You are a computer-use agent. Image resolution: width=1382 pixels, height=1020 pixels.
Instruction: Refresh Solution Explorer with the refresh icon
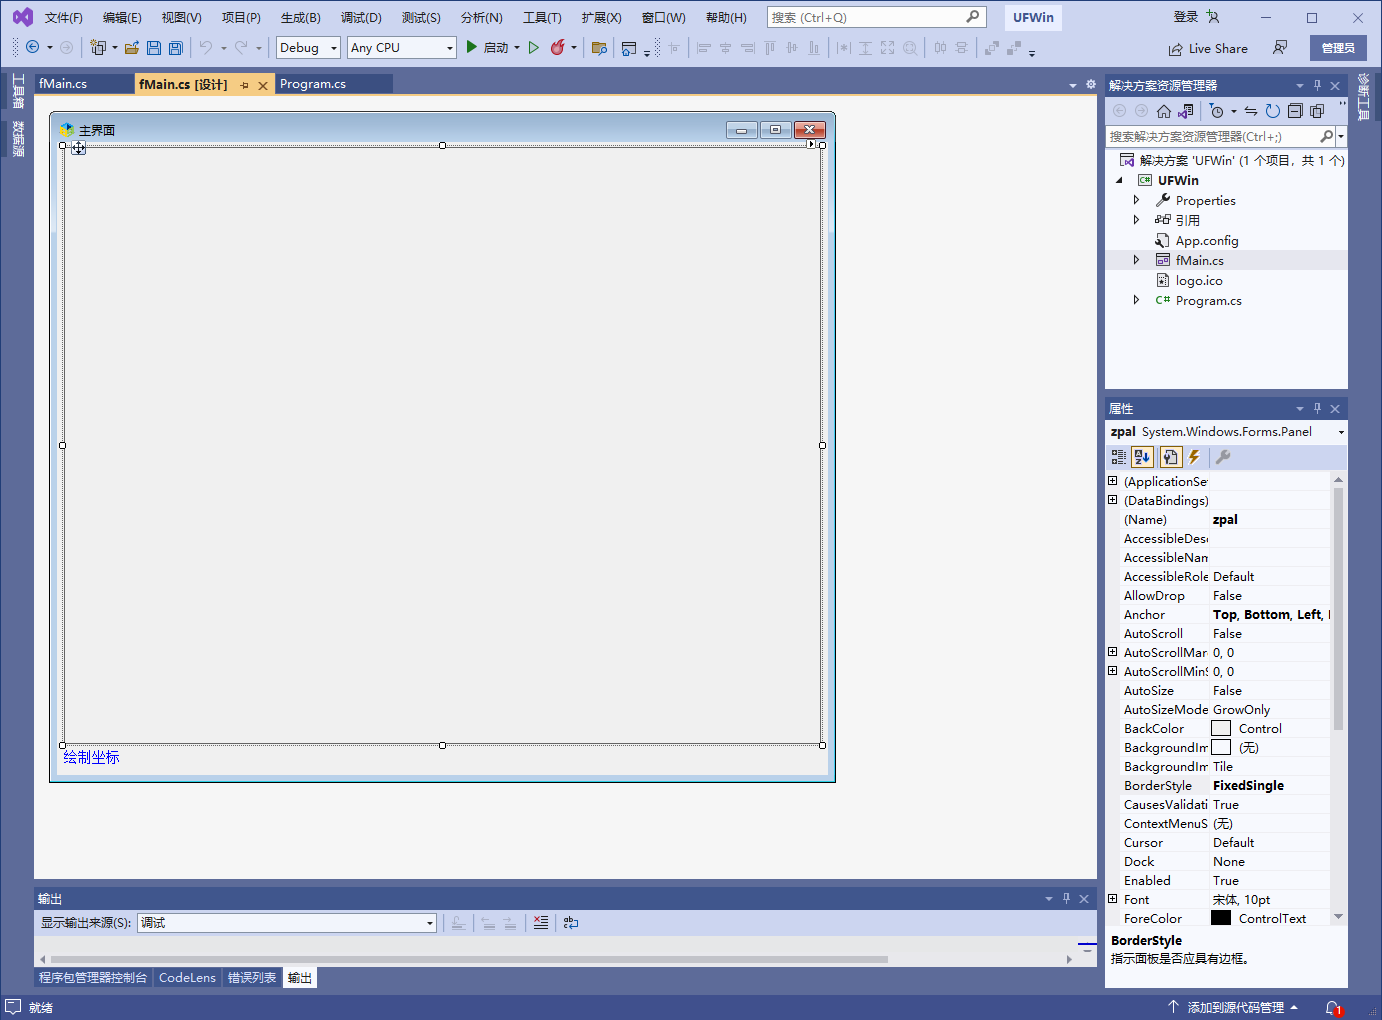[x=1273, y=111]
